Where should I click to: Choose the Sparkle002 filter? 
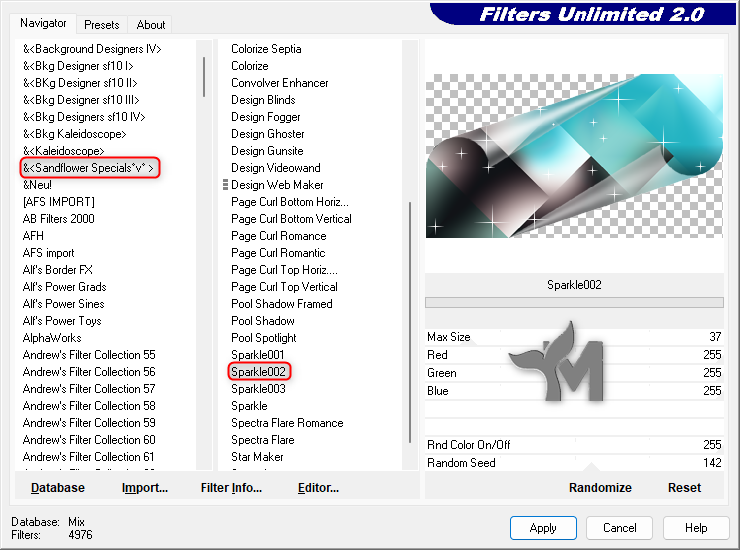(x=259, y=372)
